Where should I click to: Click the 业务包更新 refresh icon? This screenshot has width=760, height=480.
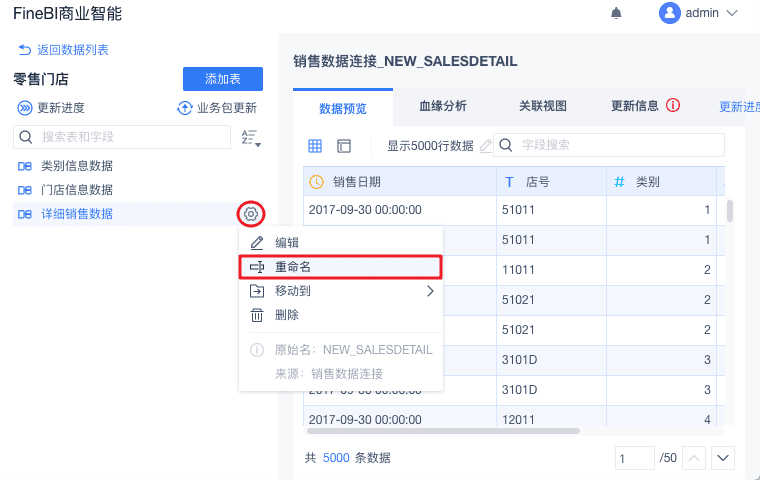184,108
